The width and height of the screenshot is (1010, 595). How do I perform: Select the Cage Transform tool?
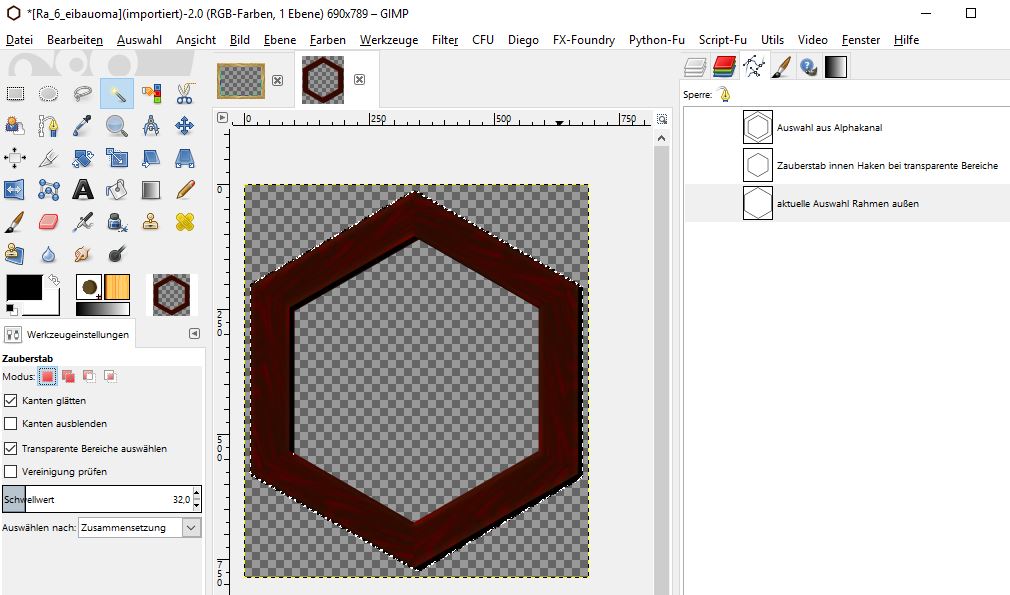pos(49,190)
